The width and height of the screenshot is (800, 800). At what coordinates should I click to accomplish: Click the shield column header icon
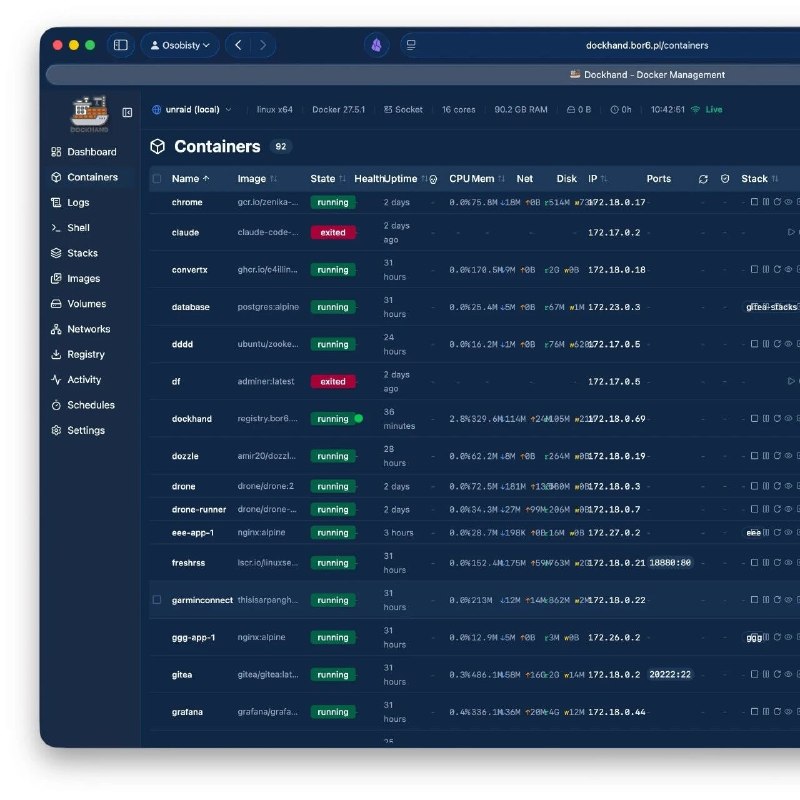click(724, 179)
